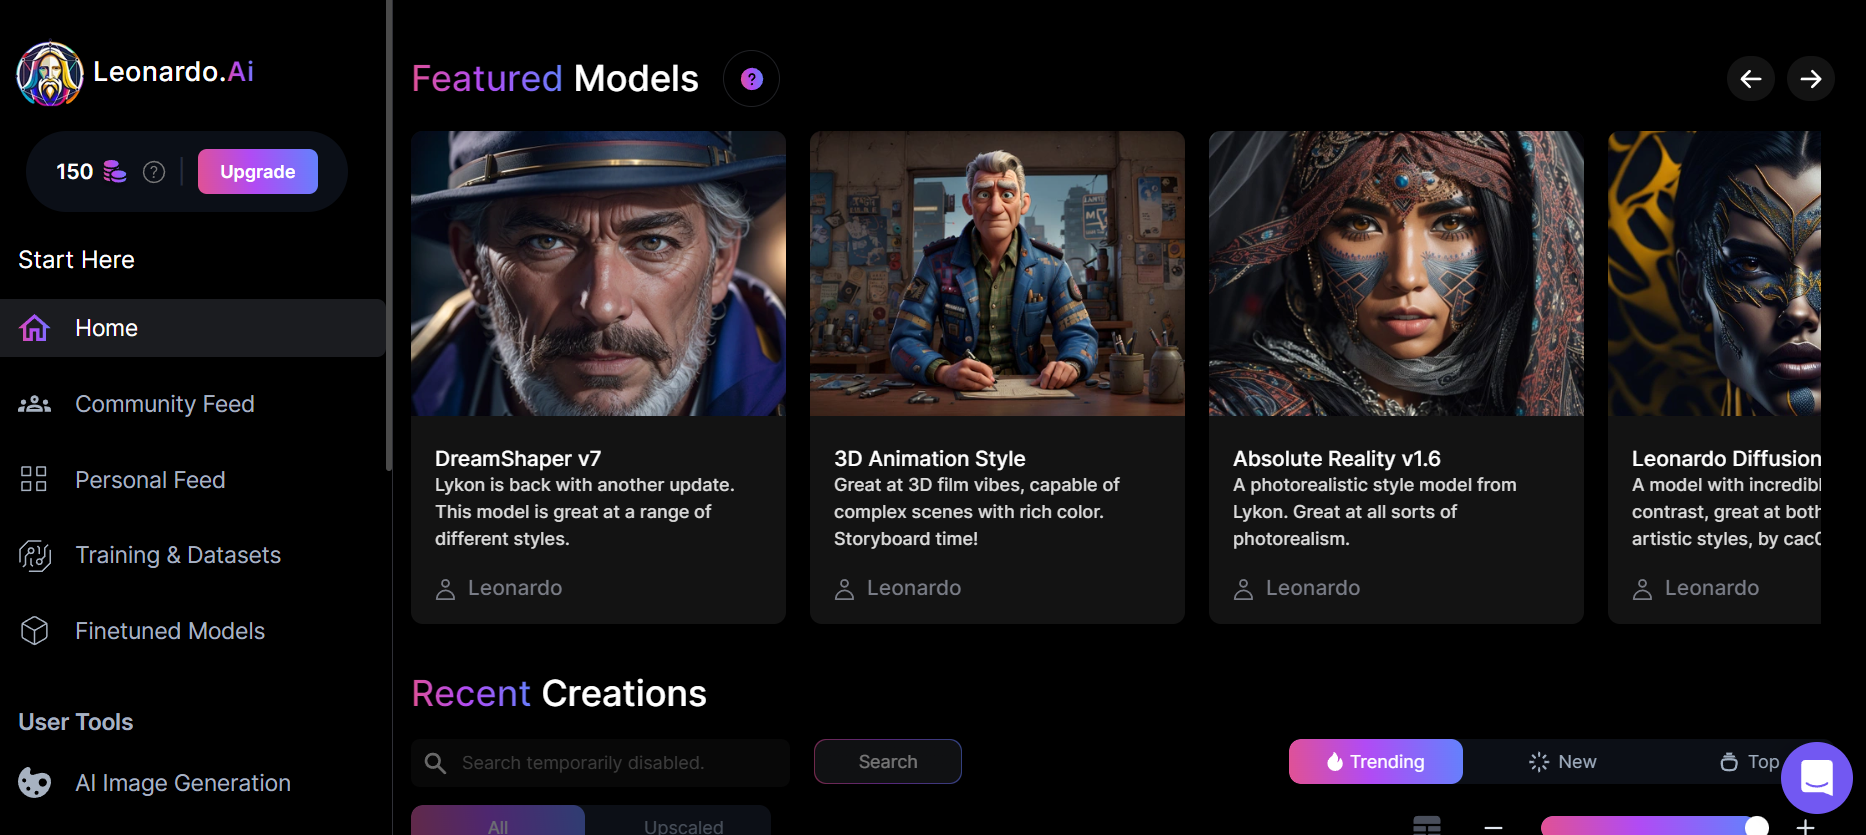The image size is (1866, 835).
Task: Select the Trending filter
Action: point(1376,762)
